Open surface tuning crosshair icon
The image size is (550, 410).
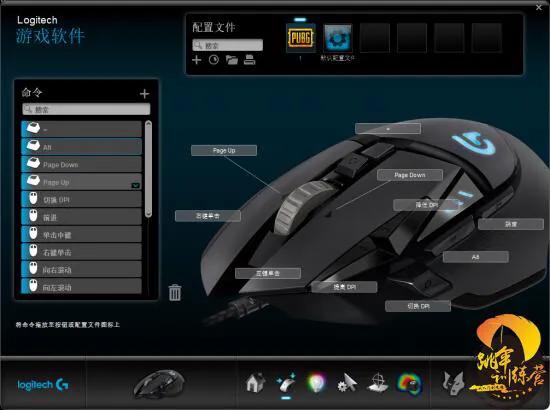[378, 383]
